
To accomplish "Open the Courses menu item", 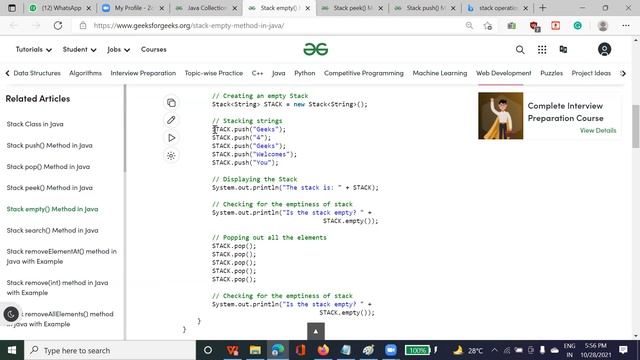I will point(154,49).
